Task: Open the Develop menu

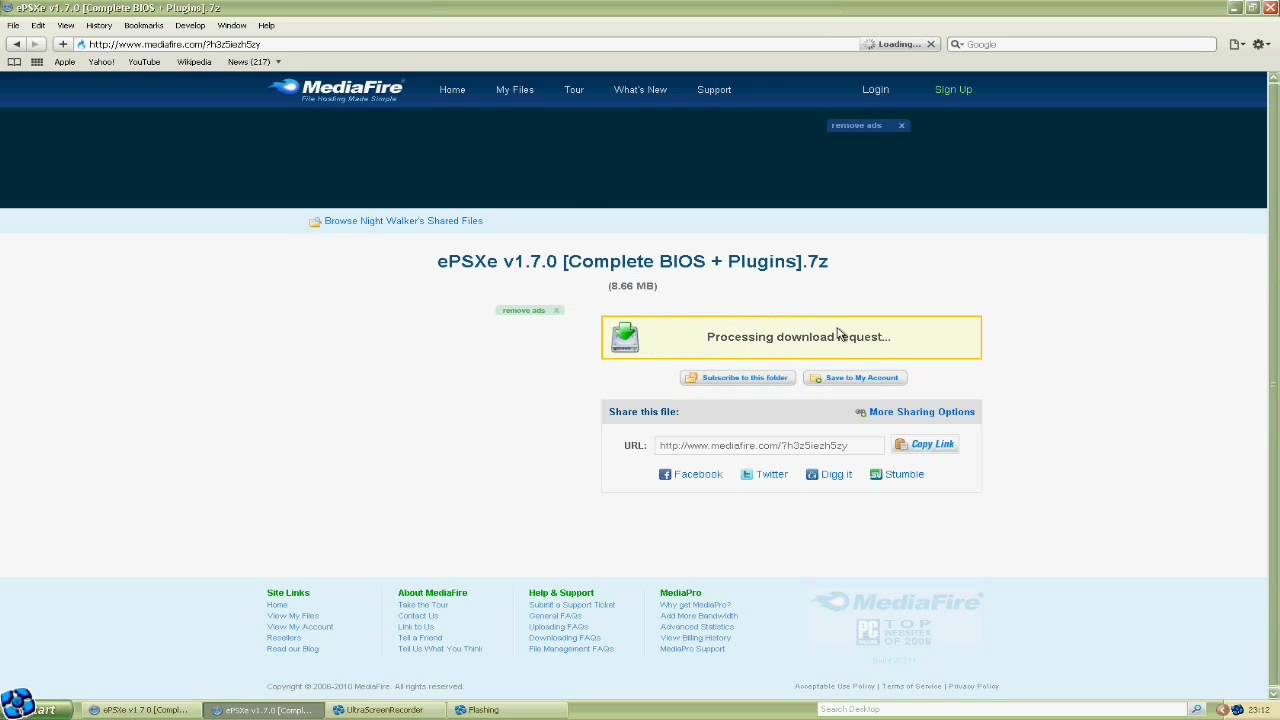Action: click(x=190, y=25)
